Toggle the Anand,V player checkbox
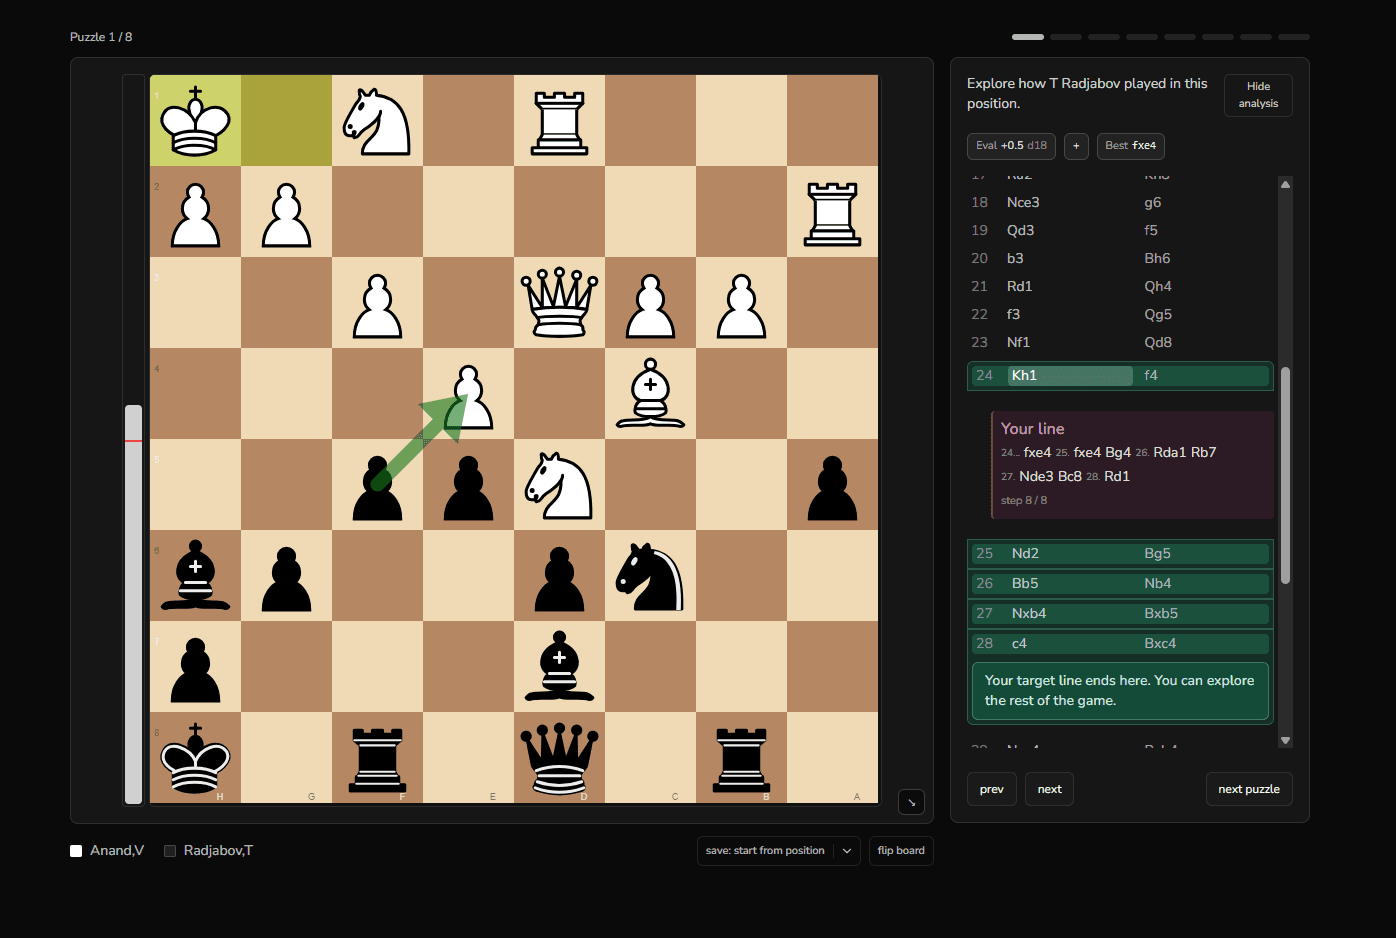1396x938 pixels. (76, 851)
